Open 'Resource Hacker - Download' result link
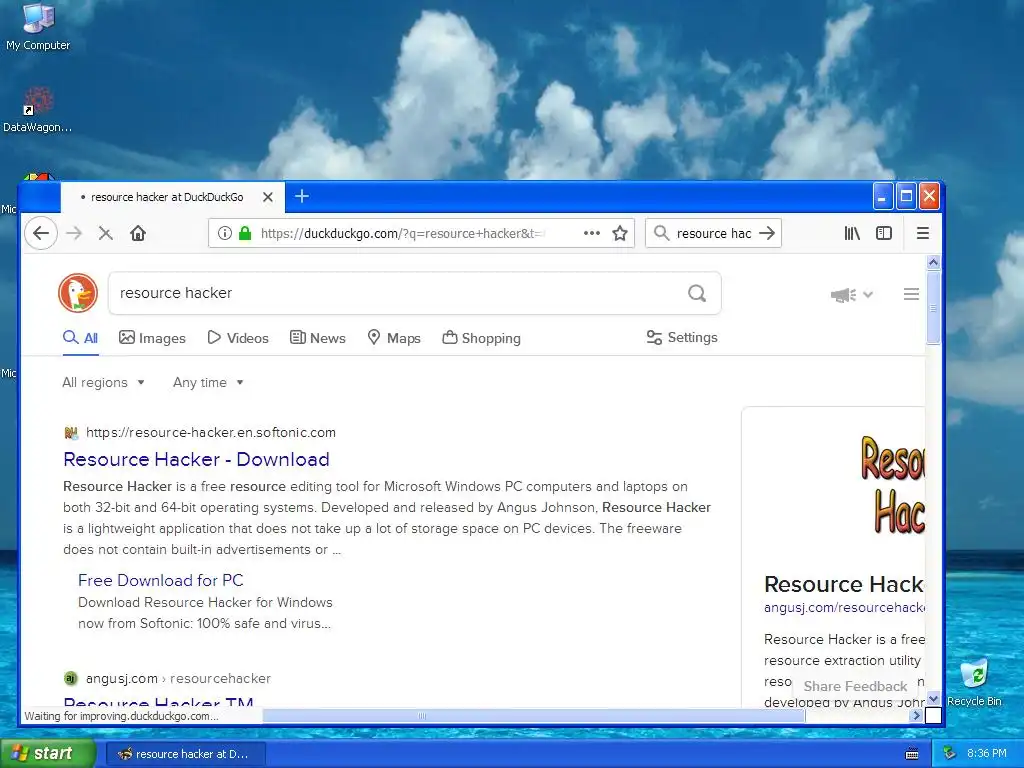The image size is (1024, 768). [x=196, y=459]
